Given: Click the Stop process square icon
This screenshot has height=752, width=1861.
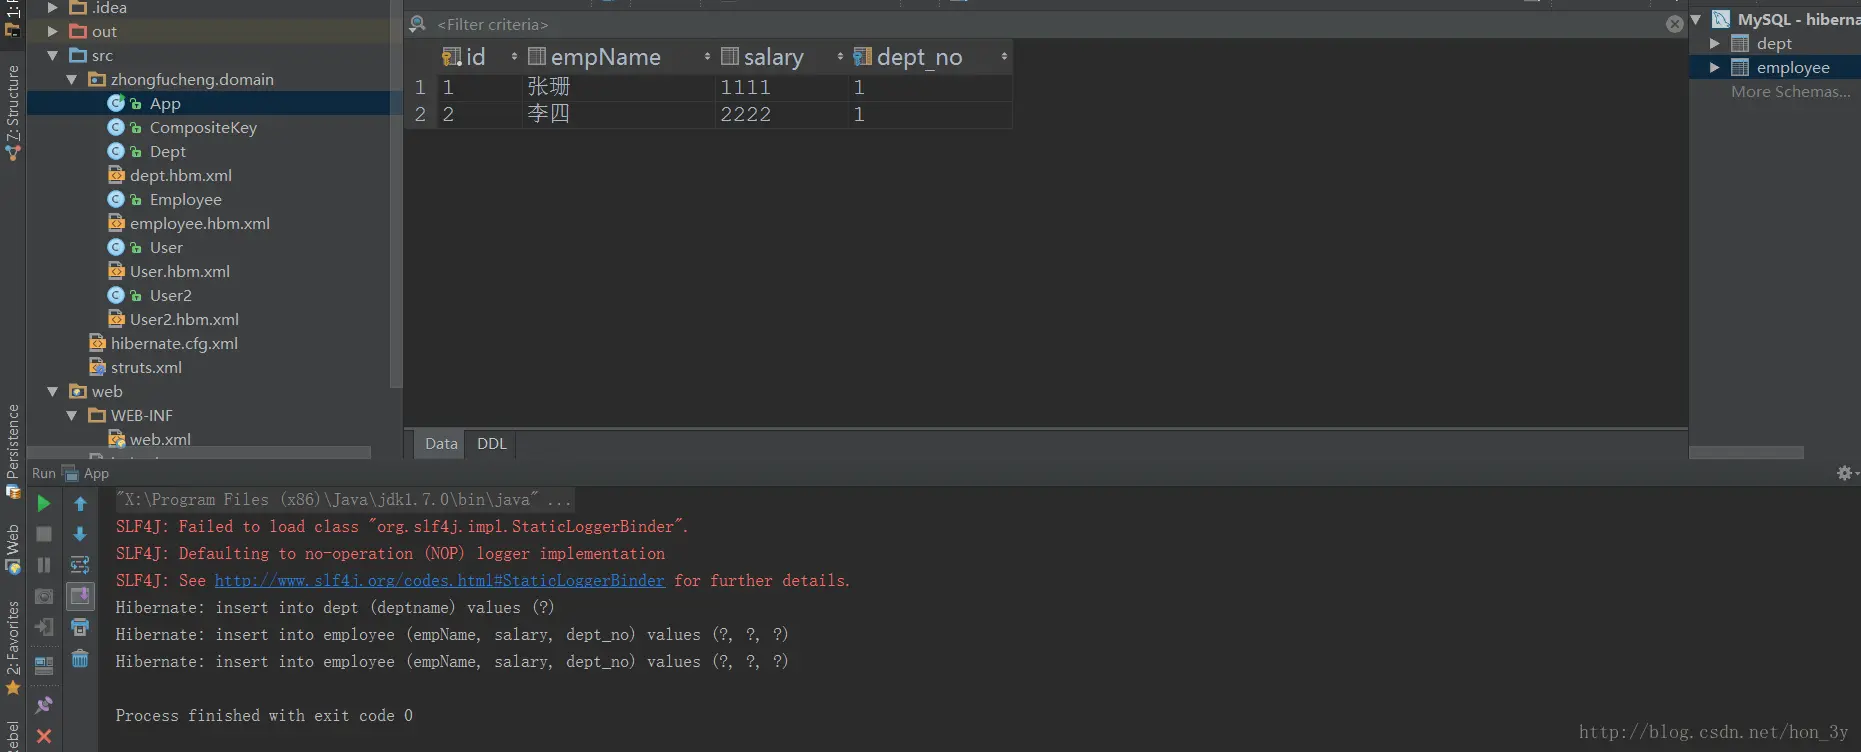Looking at the screenshot, I should pyautogui.click(x=44, y=535).
